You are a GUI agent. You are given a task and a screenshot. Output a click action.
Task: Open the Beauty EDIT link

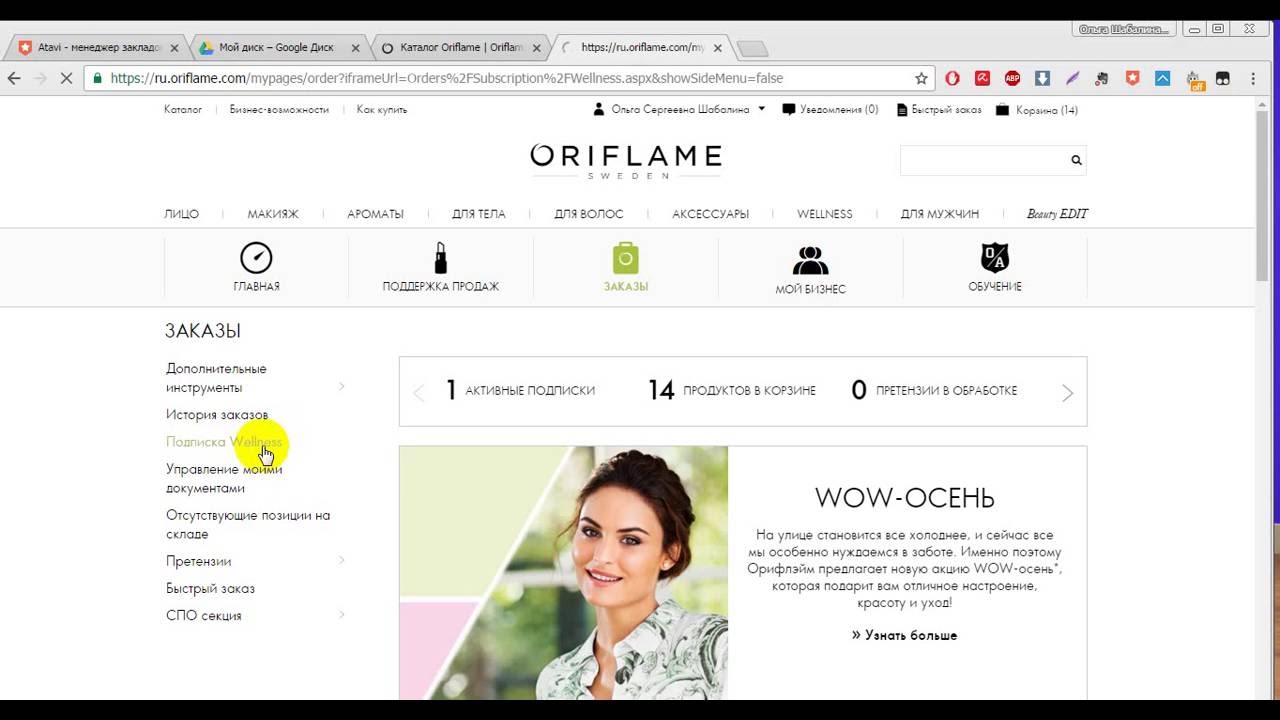click(x=1057, y=214)
